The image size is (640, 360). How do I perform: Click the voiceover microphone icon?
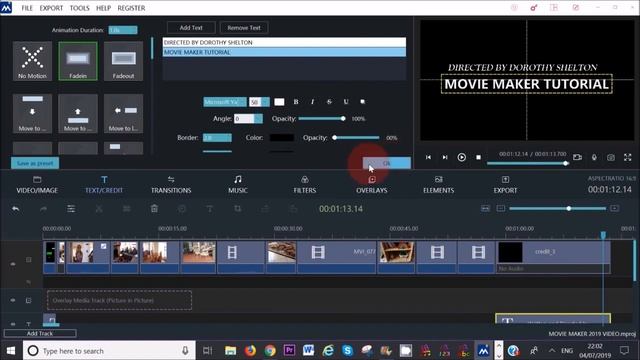pyautogui.click(x=594, y=157)
